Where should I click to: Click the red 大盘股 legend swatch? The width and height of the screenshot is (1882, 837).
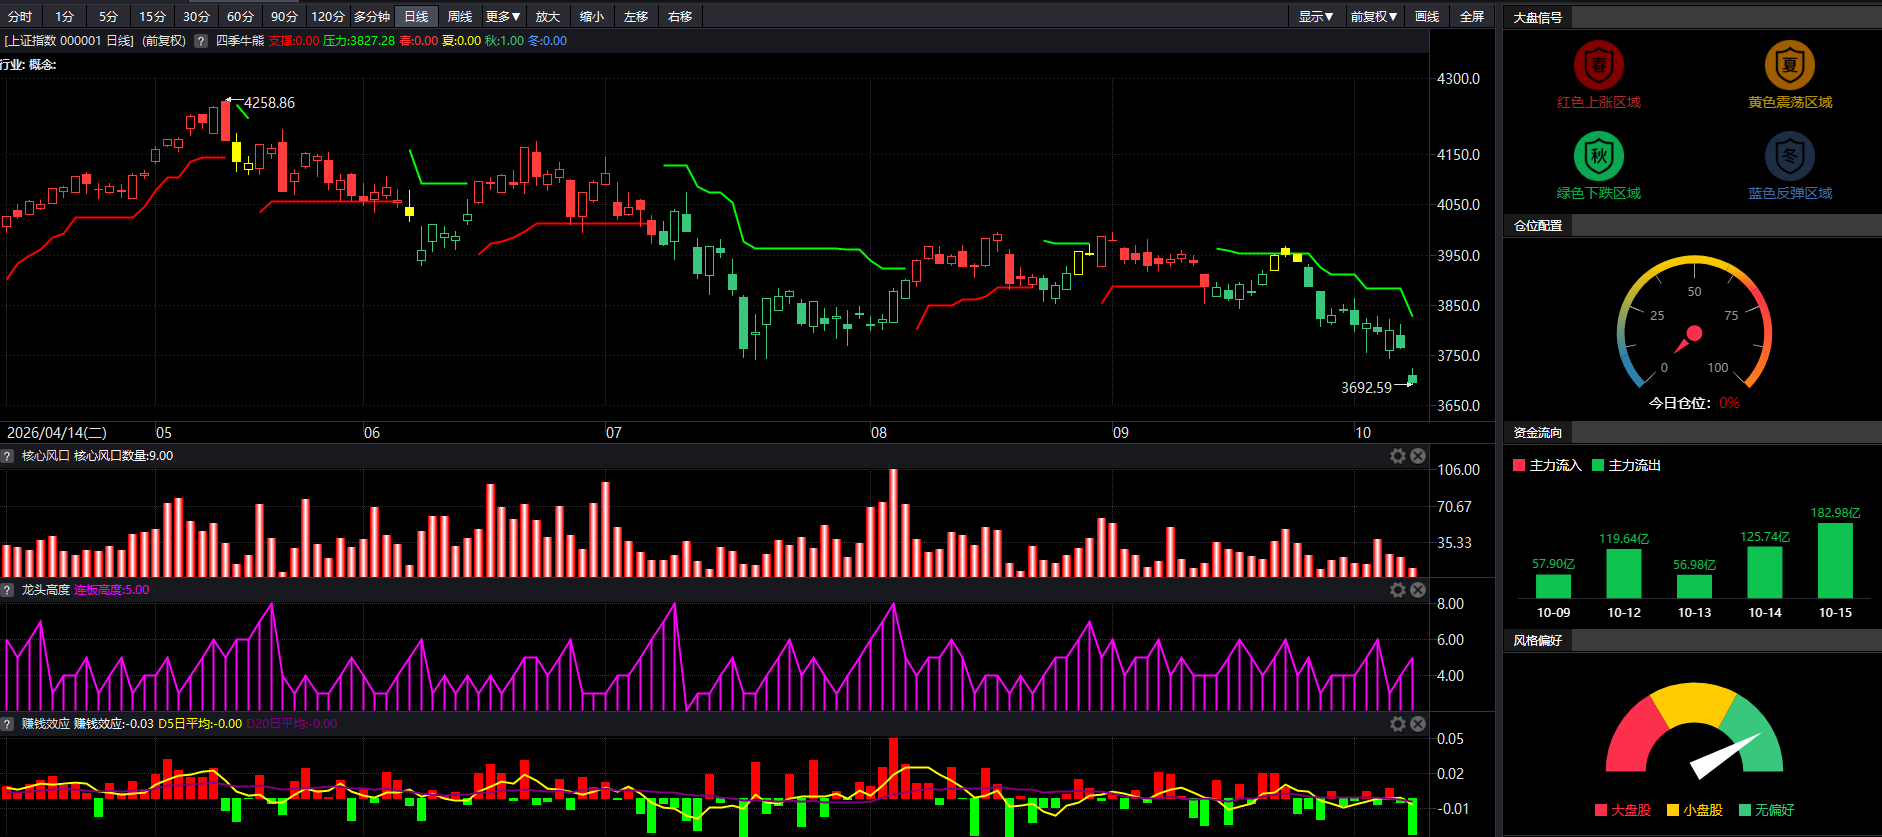tap(1601, 810)
